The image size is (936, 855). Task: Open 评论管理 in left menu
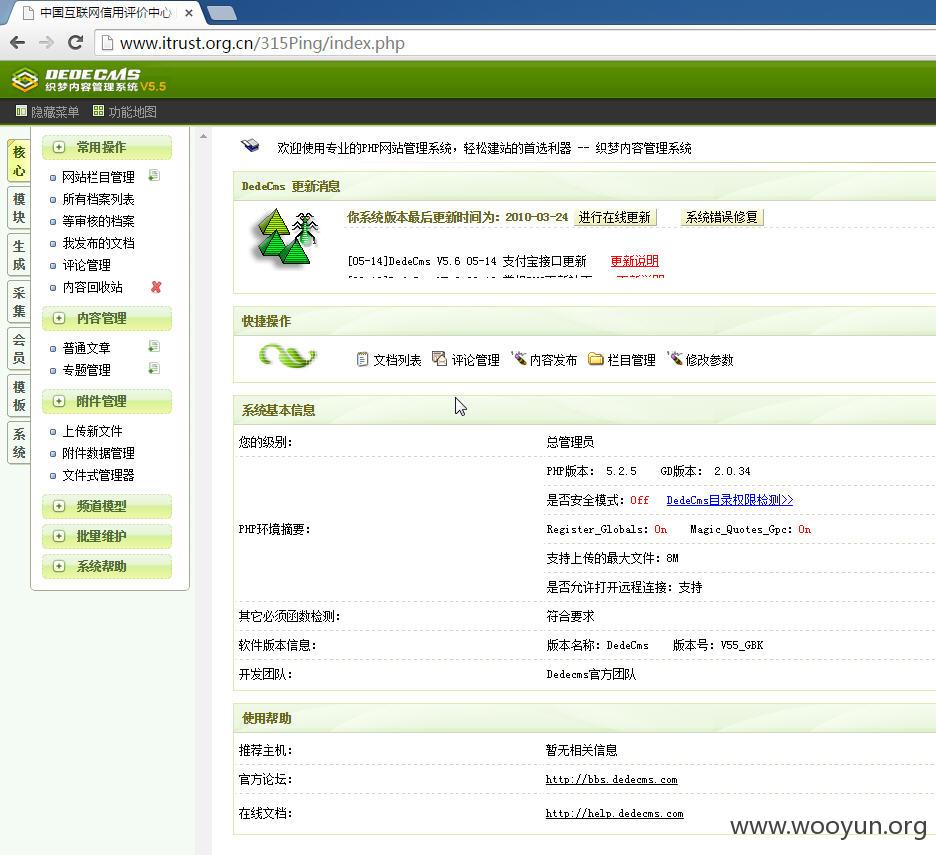[x=87, y=265]
